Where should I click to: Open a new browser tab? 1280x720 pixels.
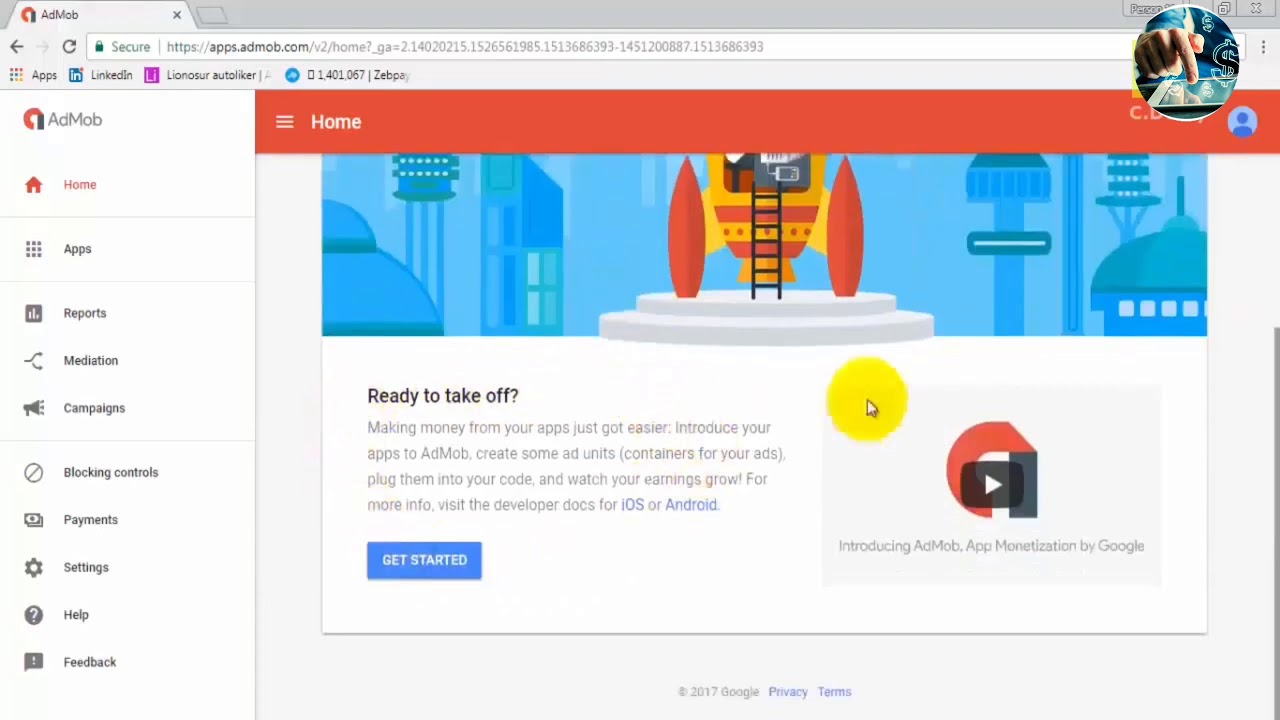(212, 15)
